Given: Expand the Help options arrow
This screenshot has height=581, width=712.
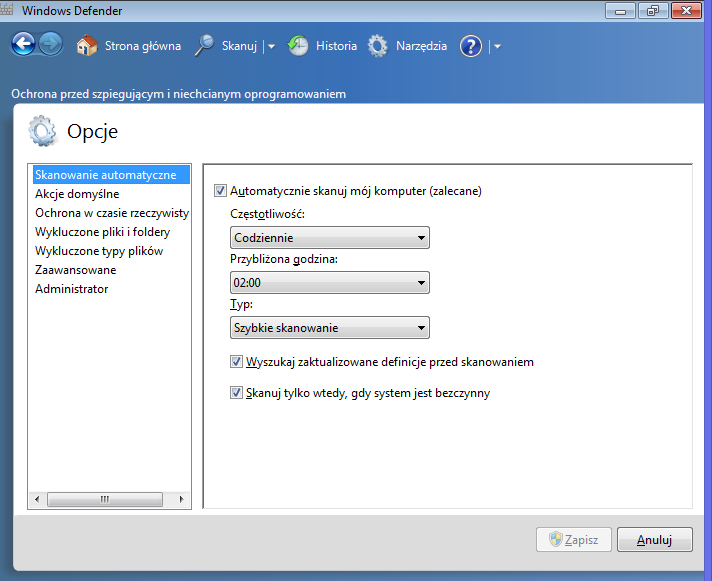Looking at the screenshot, I should tap(497, 46).
